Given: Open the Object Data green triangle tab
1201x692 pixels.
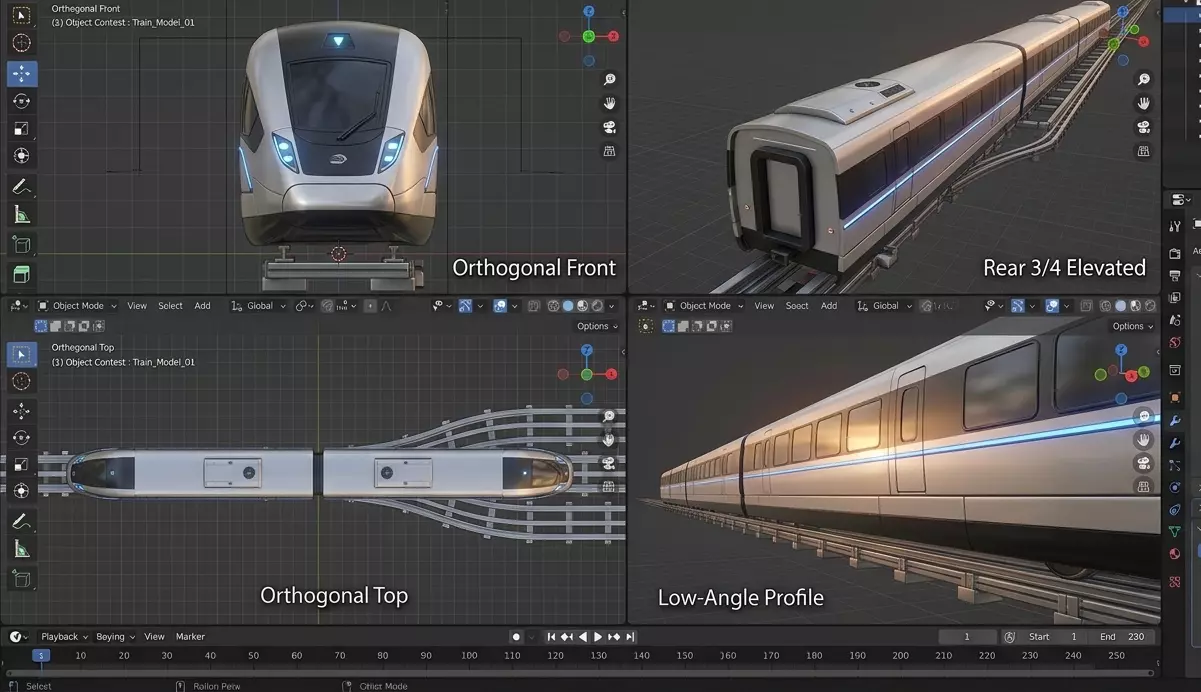Looking at the screenshot, I should pos(1175,532).
